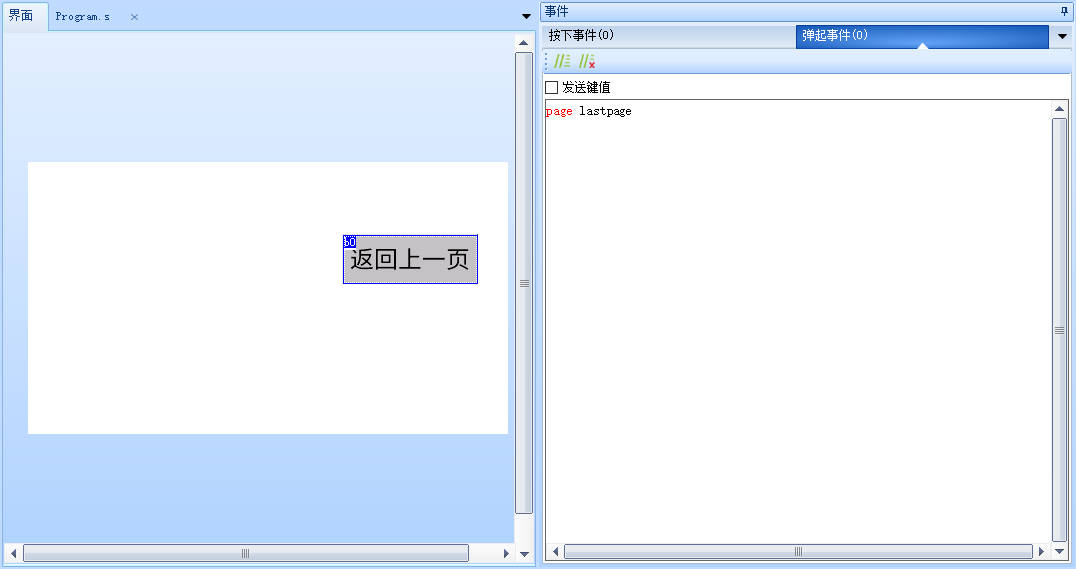Click left arrow of canvas horizontal scrollbar
Screen dimensions: 1076x569
tap(13, 553)
